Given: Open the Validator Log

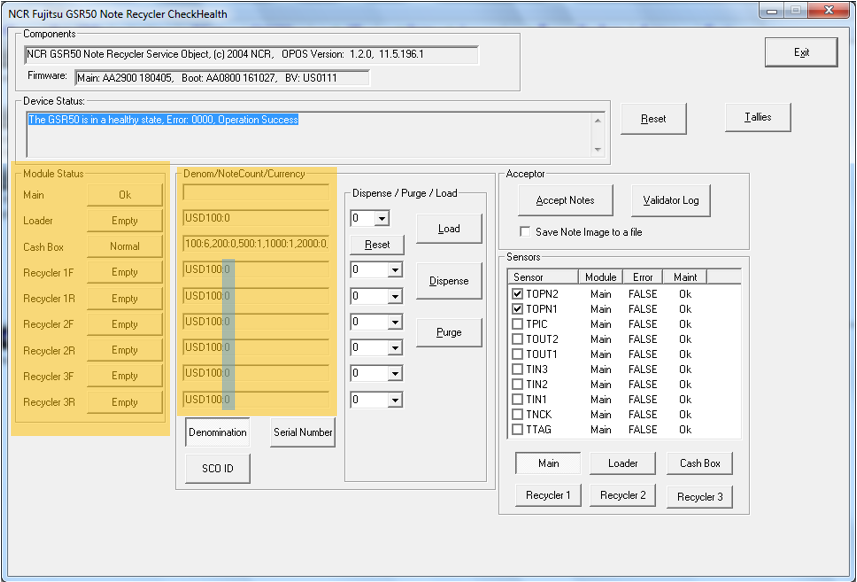Looking at the screenshot, I should pos(671,200).
